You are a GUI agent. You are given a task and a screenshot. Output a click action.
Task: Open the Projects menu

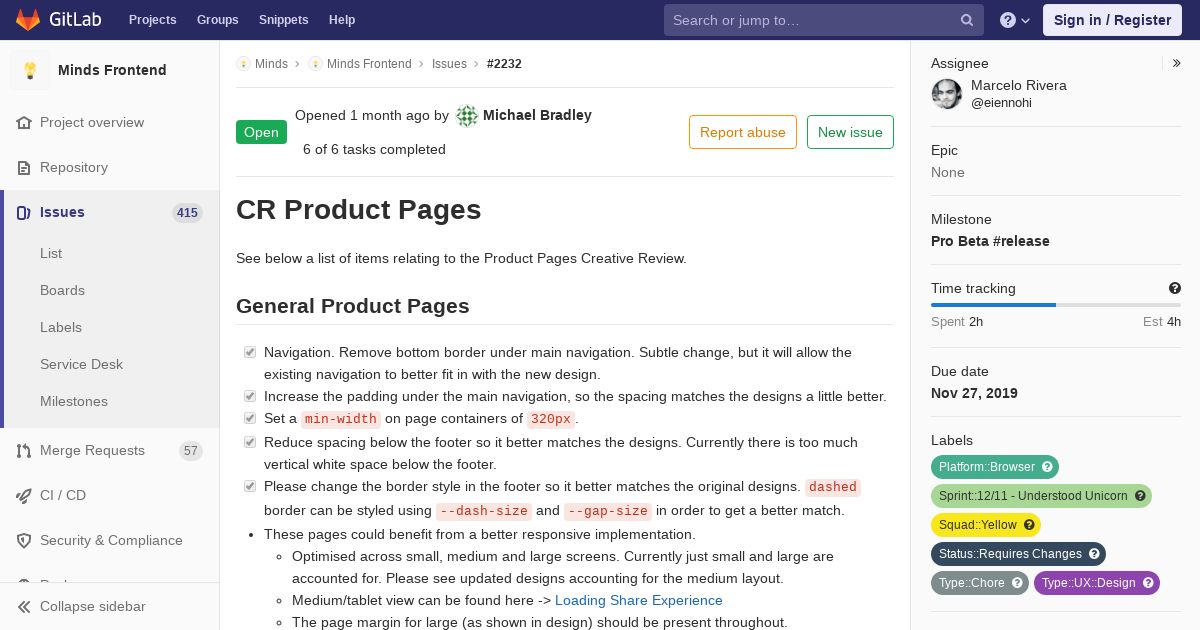153,20
